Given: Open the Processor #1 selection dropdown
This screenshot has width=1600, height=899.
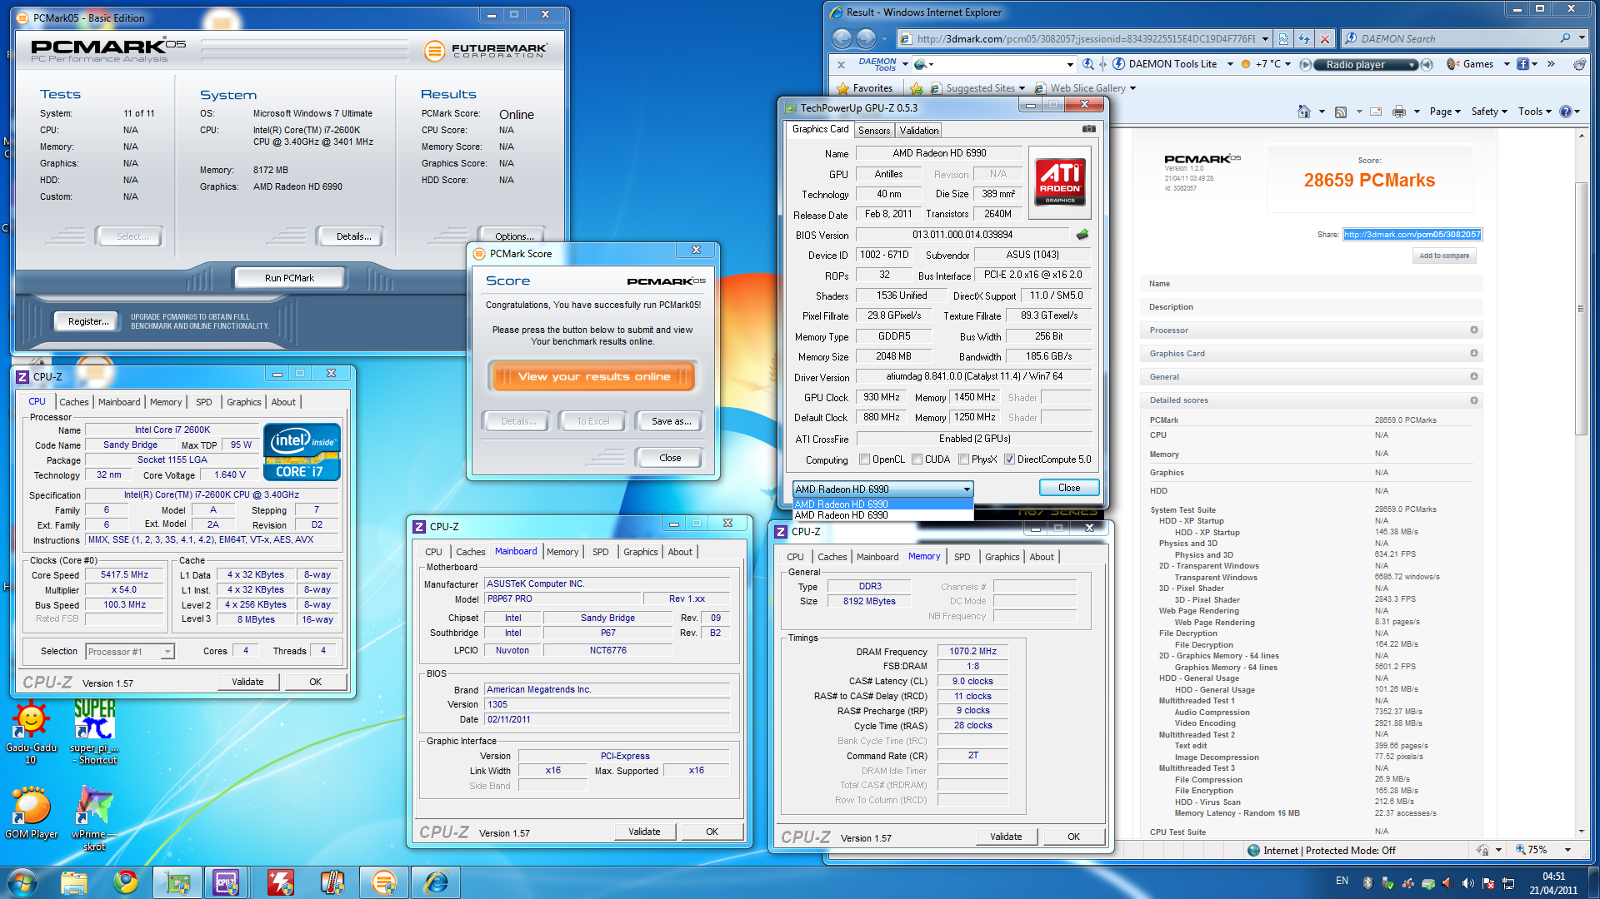Looking at the screenshot, I should (130, 651).
